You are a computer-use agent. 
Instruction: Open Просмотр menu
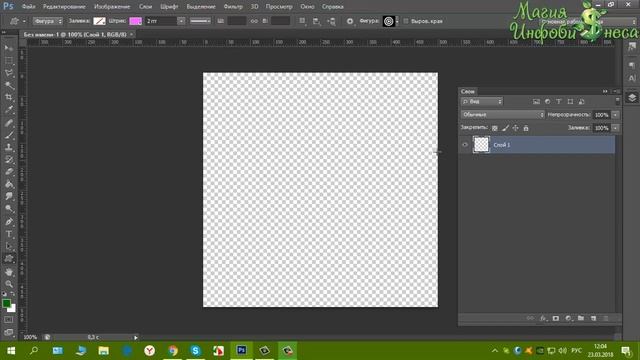279,7
